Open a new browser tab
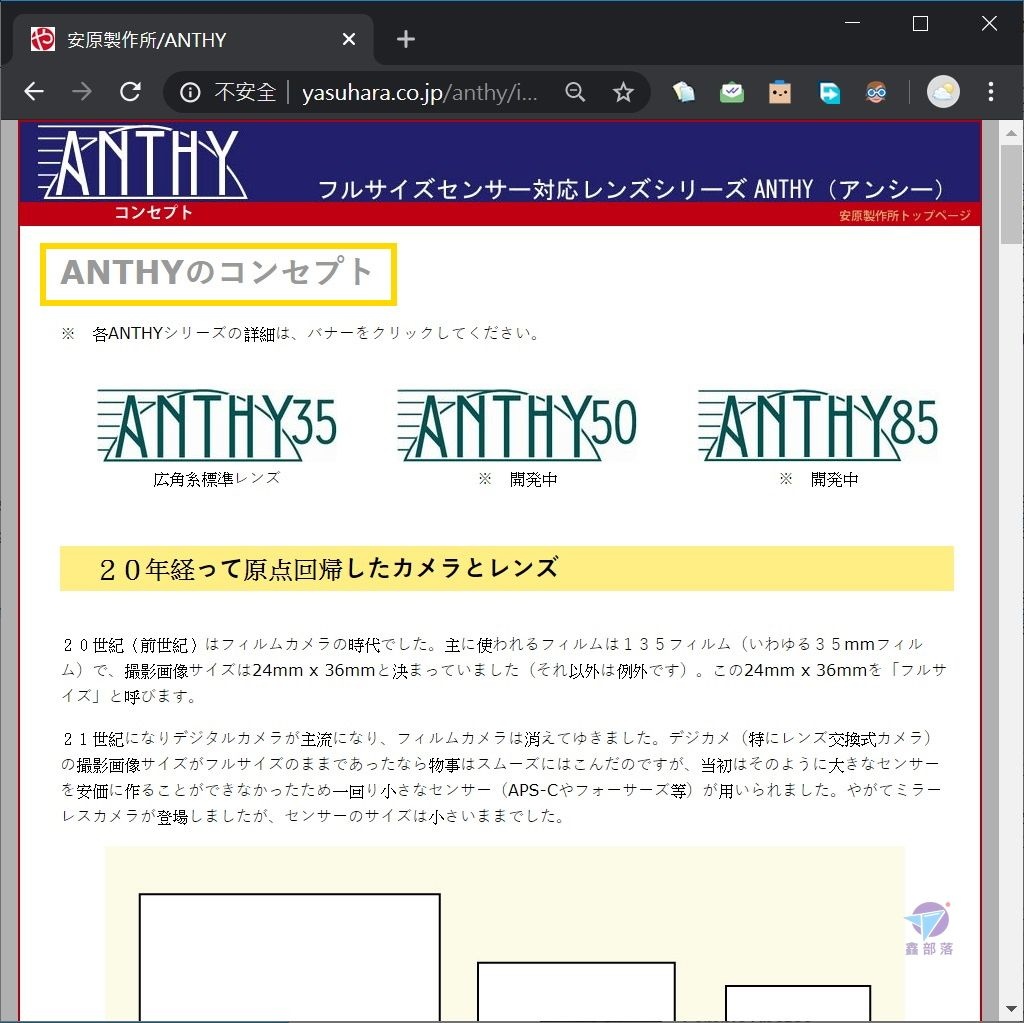1024x1023 pixels. (x=406, y=39)
